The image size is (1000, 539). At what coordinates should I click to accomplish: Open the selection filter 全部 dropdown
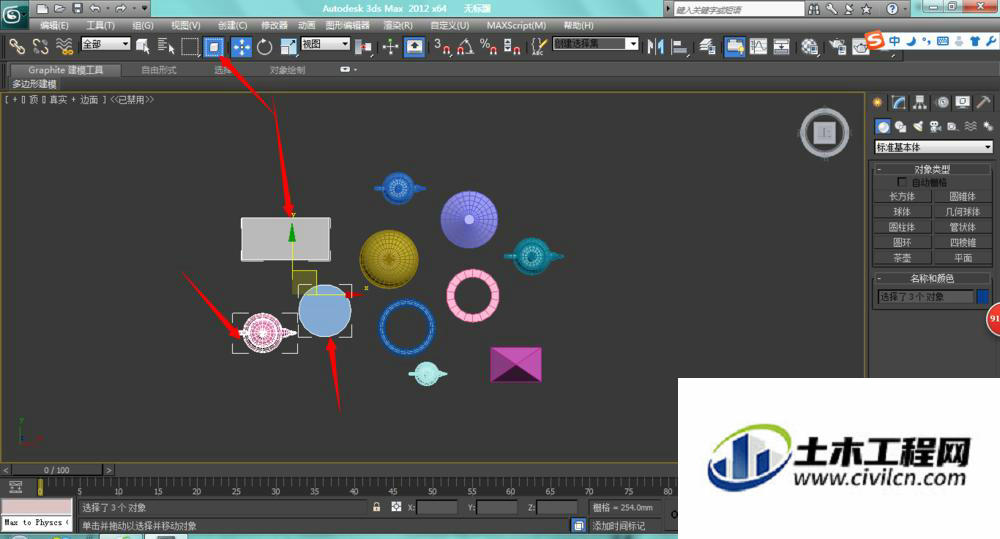(x=105, y=44)
